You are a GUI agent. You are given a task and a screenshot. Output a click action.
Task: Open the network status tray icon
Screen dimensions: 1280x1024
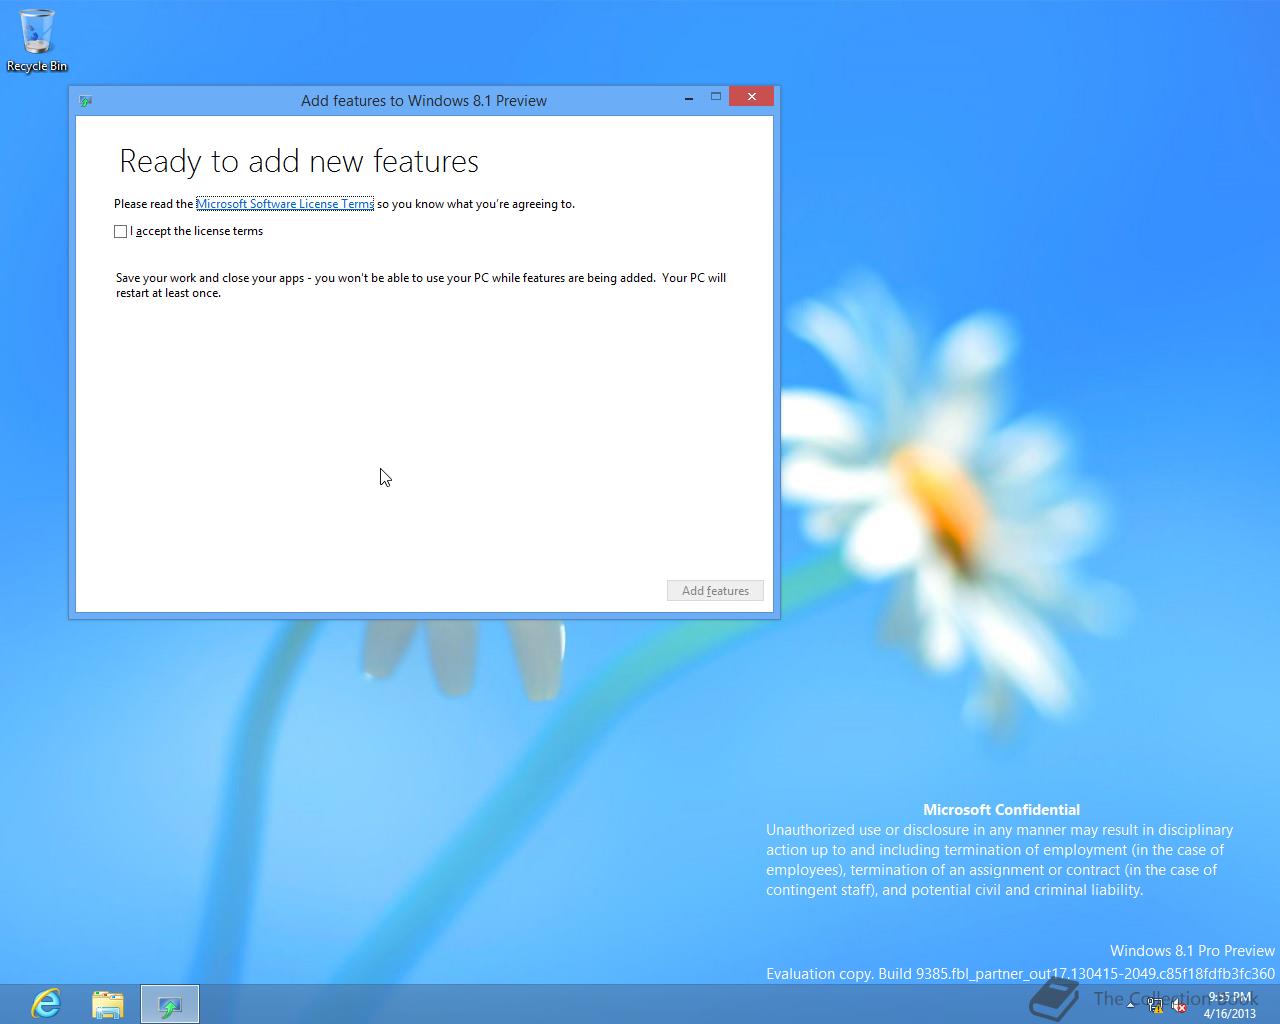[1155, 1006]
